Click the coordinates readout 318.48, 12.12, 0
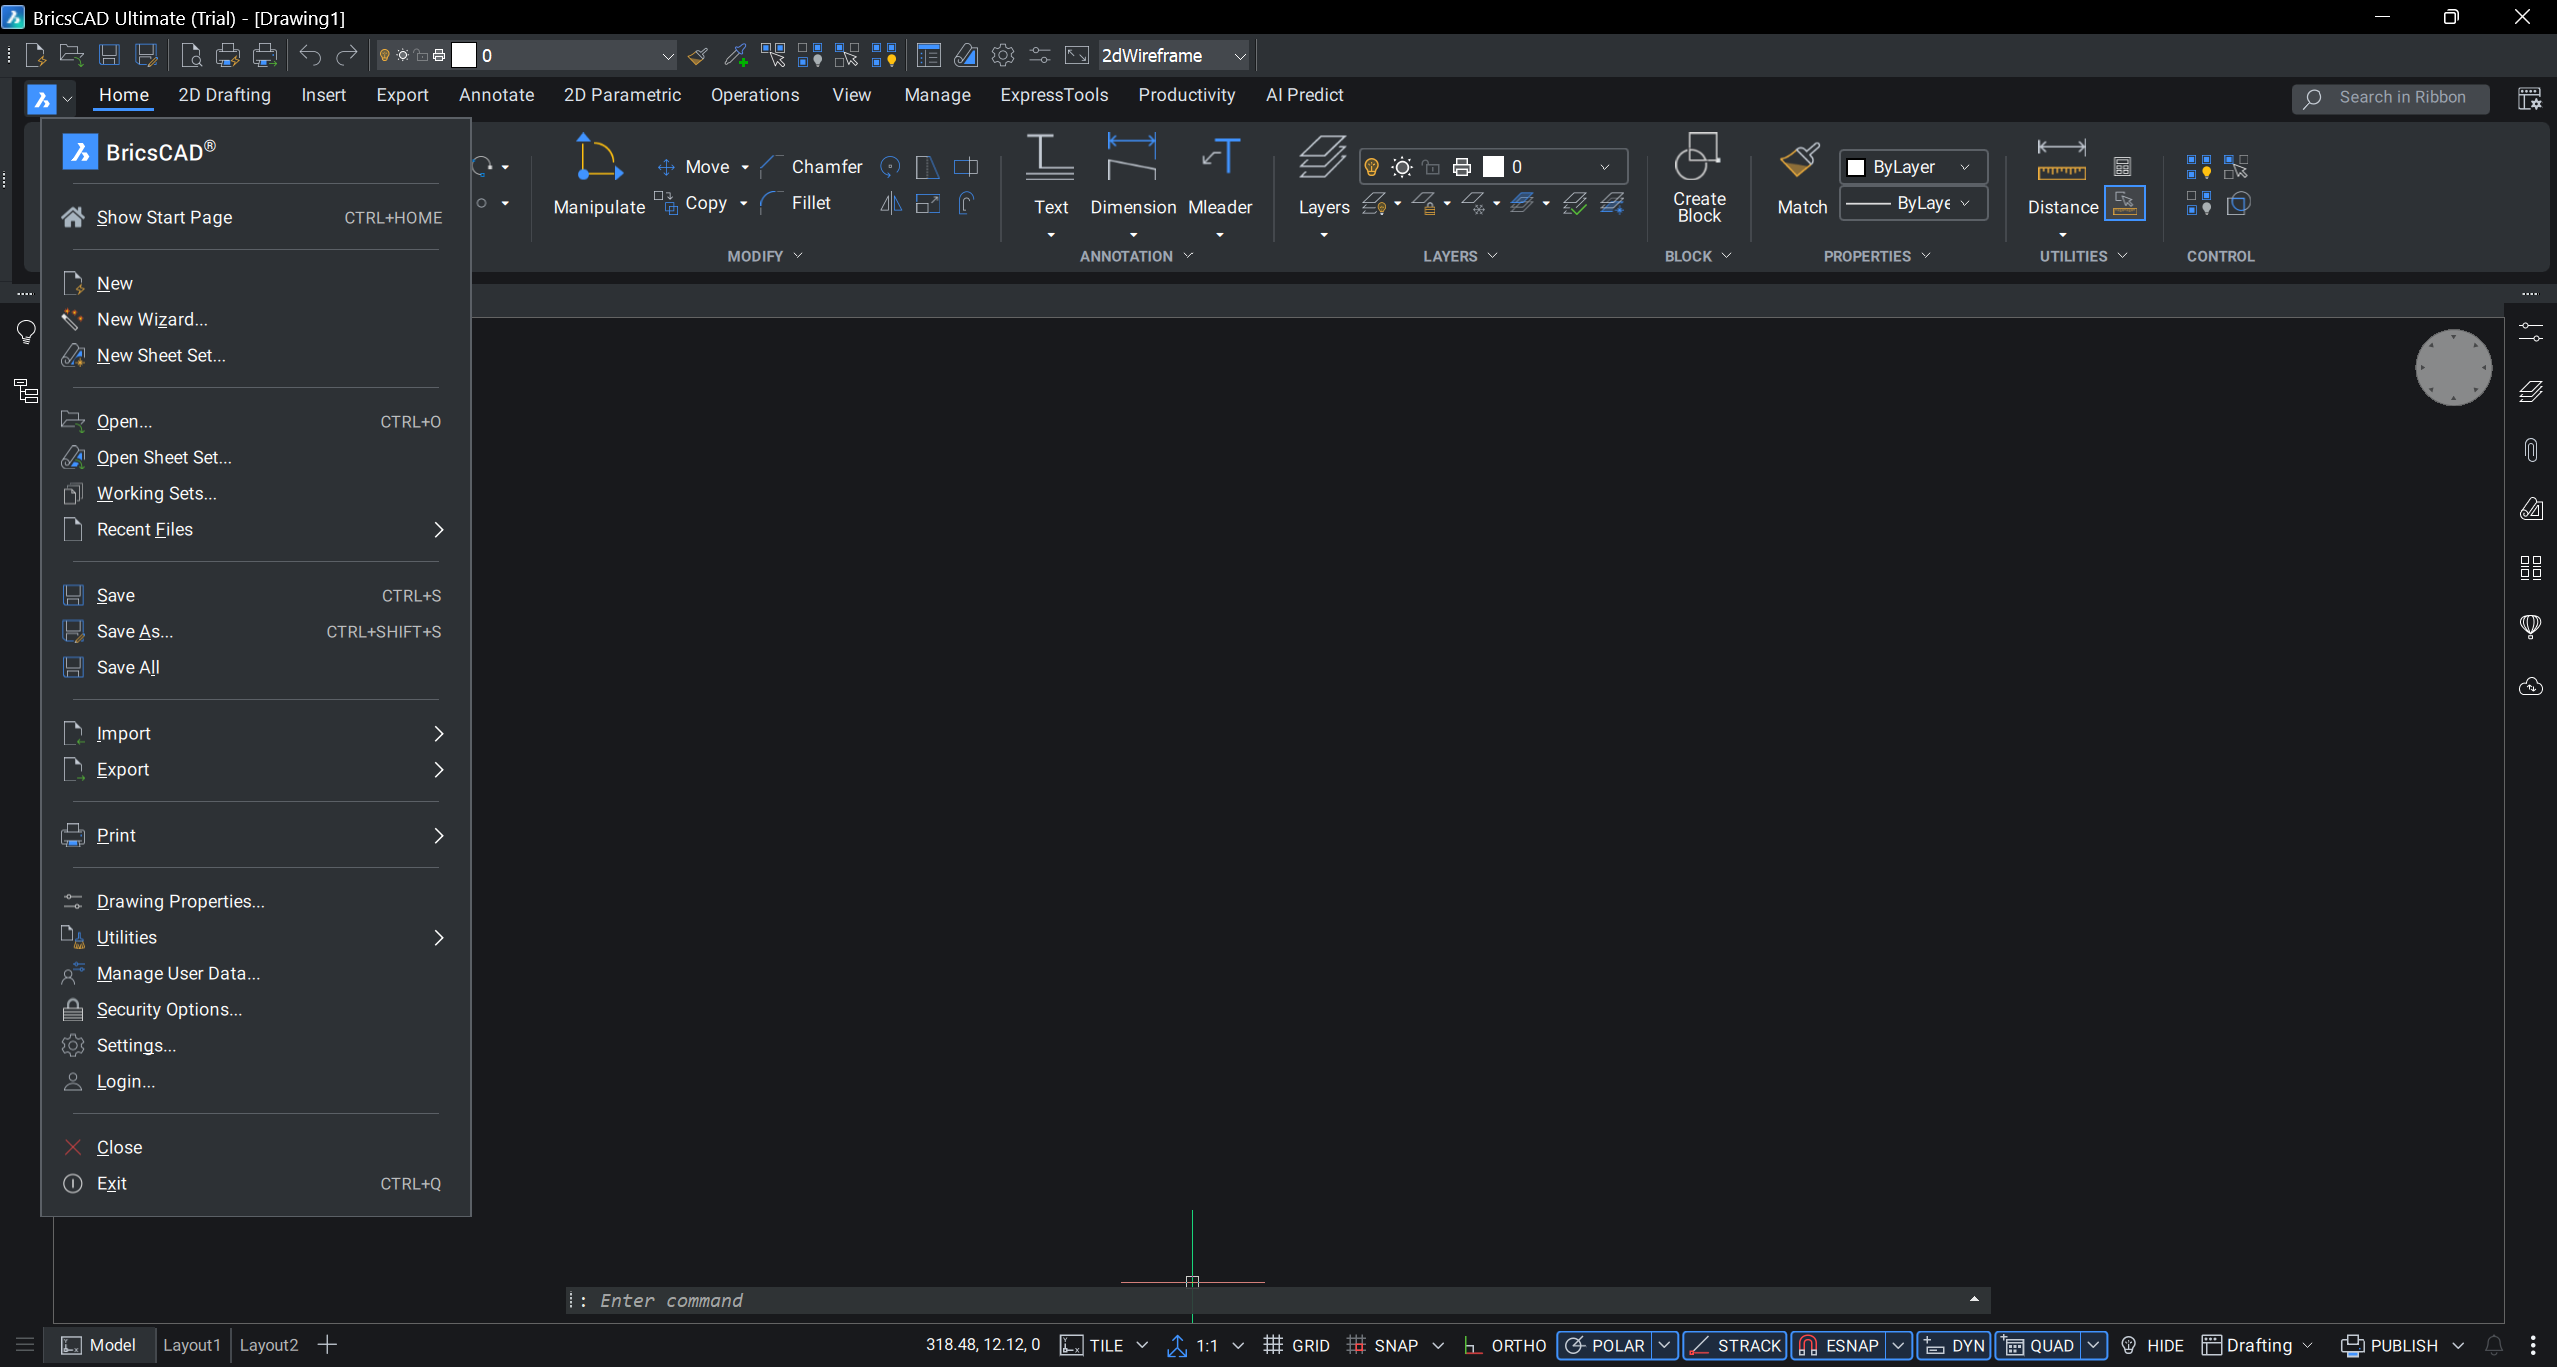 pos(983,1345)
